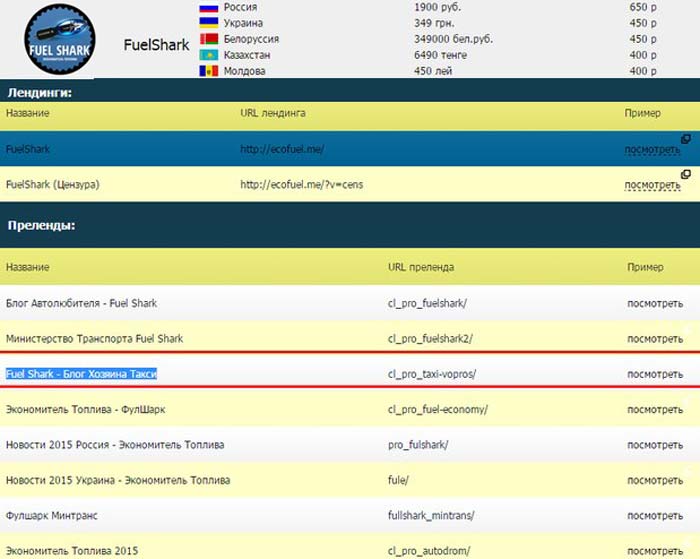The image size is (700, 559).
Task: Click copy icon in FuelShark (Цензура) row
Action: pyautogui.click(x=686, y=174)
